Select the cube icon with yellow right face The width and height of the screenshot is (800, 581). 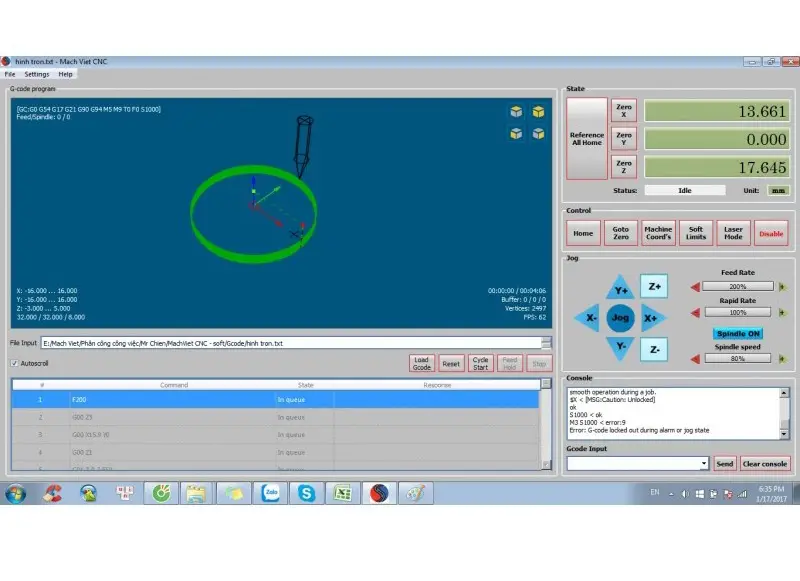click(538, 134)
